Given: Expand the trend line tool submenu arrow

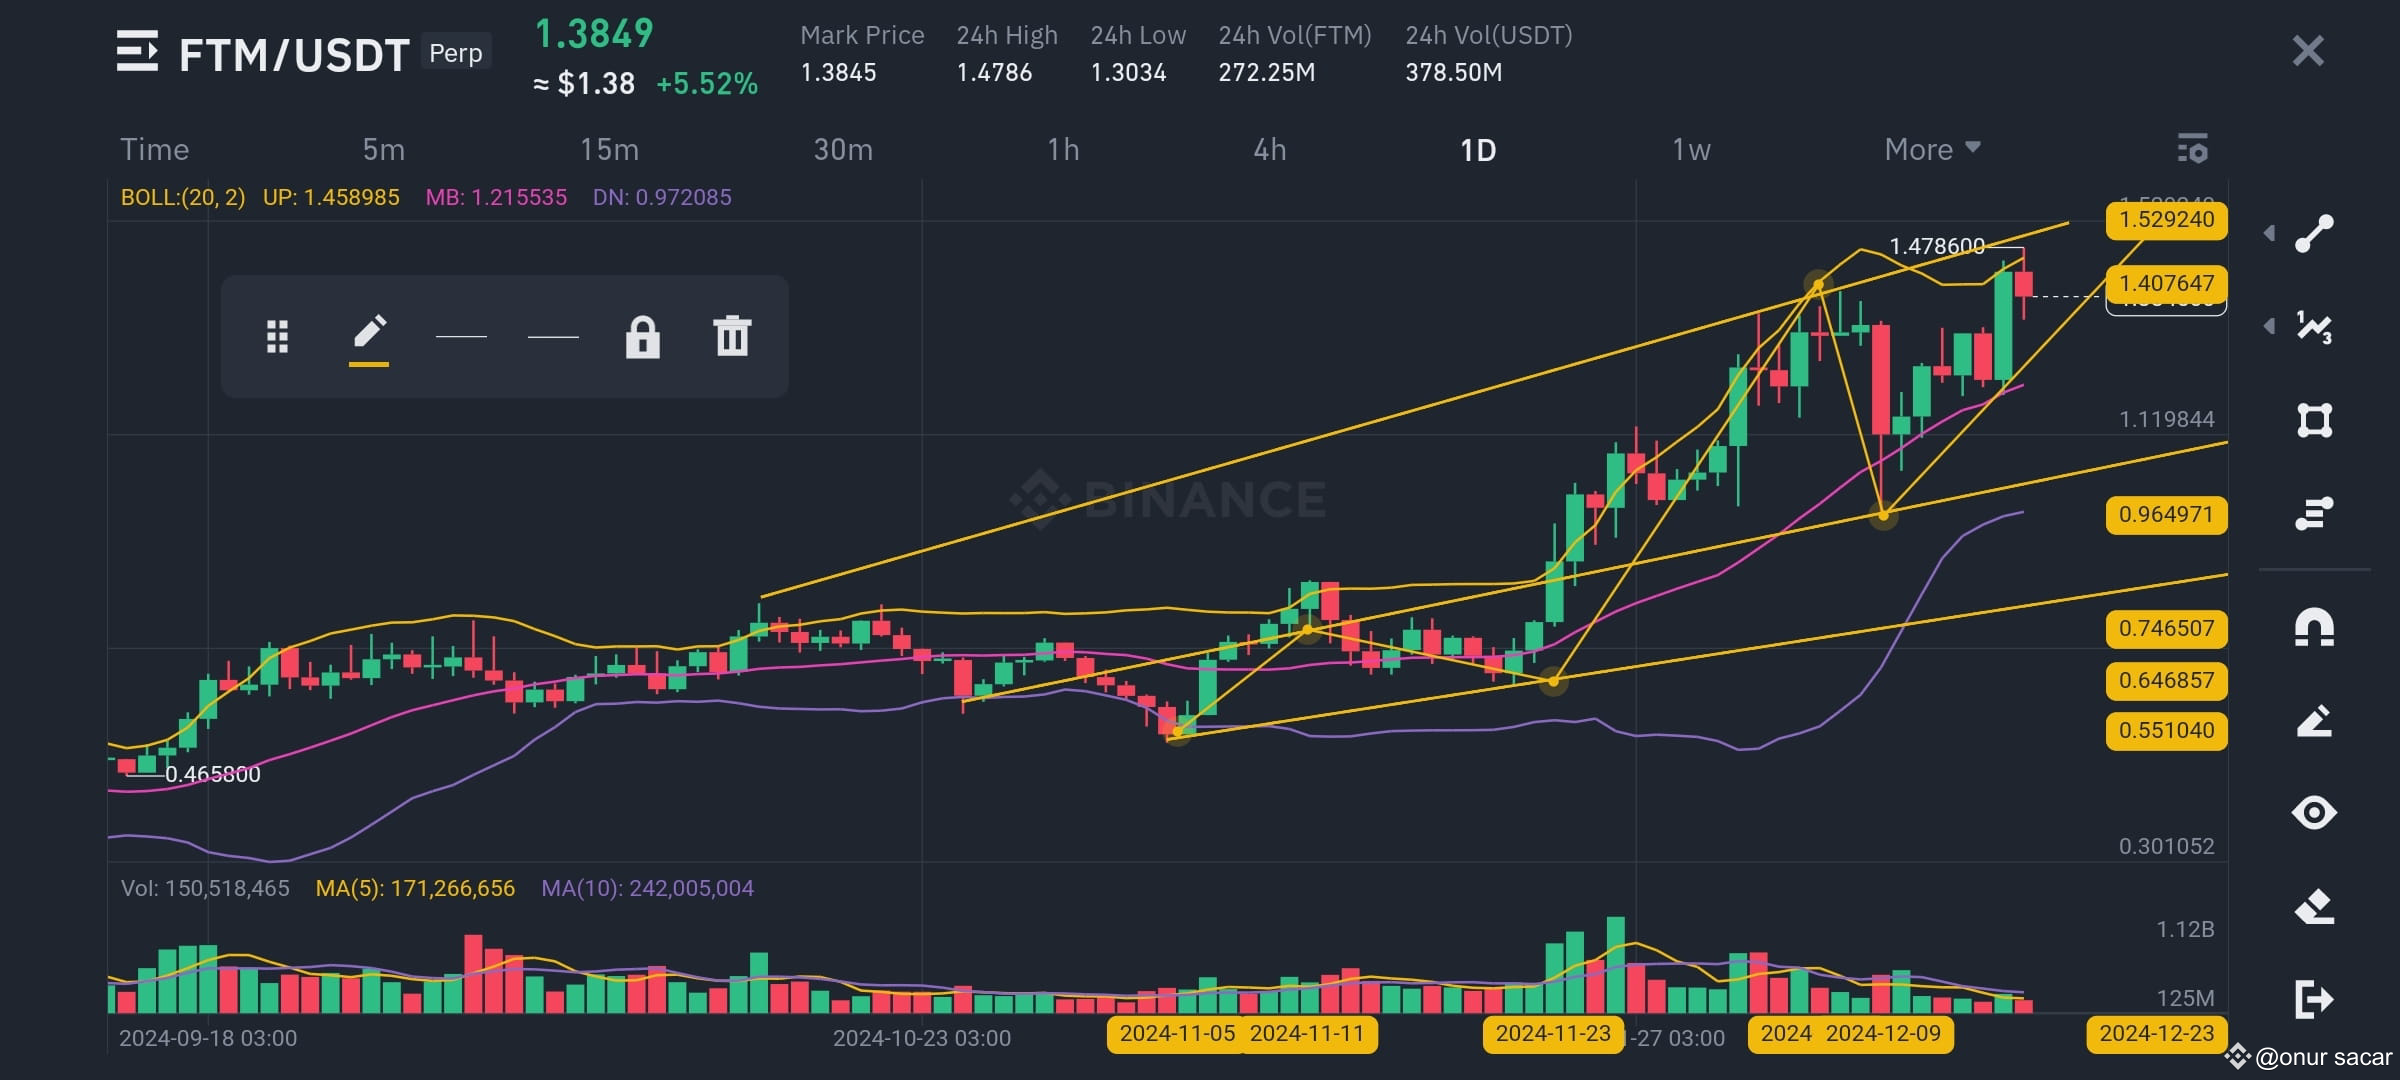Looking at the screenshot, I should pyautogui.click(x=2270, y=233).
